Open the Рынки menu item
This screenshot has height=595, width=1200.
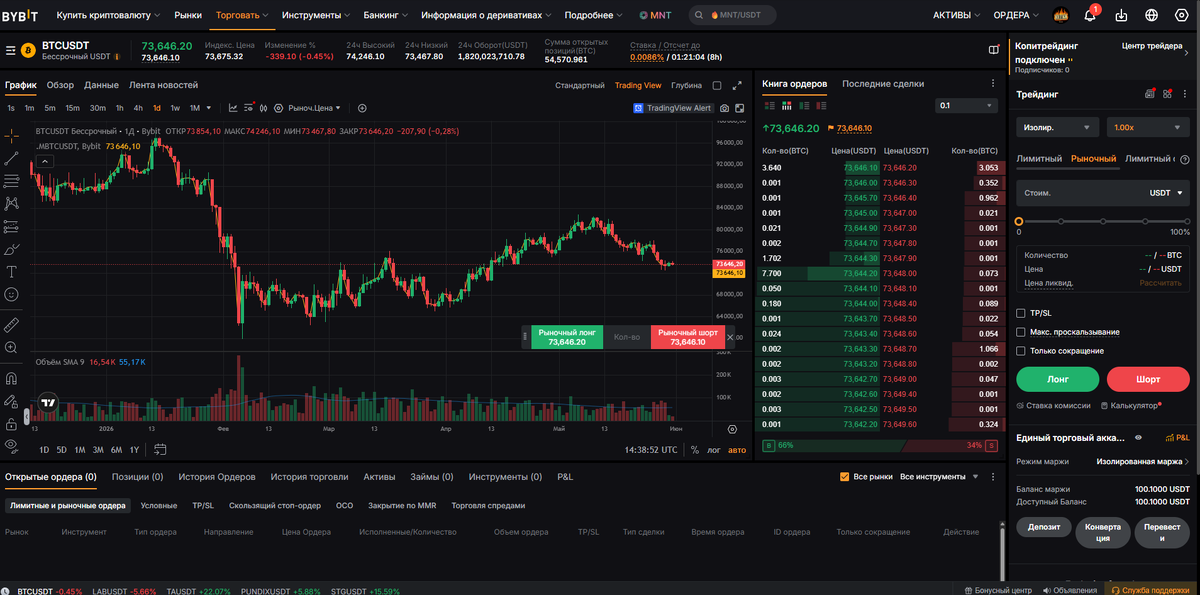[187, 15]
